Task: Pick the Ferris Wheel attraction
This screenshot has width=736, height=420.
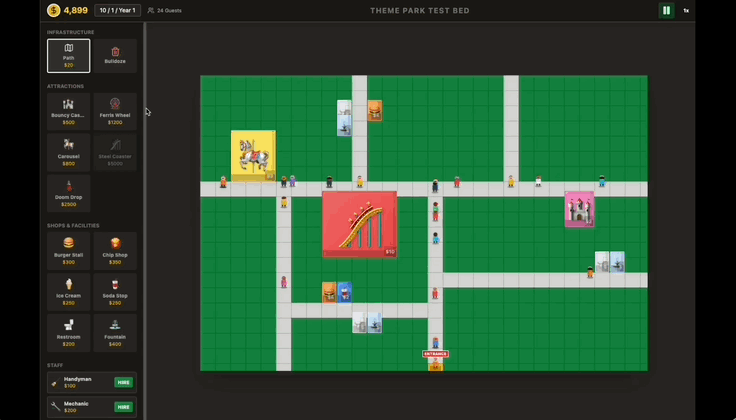Action: (x=115, y=111)
